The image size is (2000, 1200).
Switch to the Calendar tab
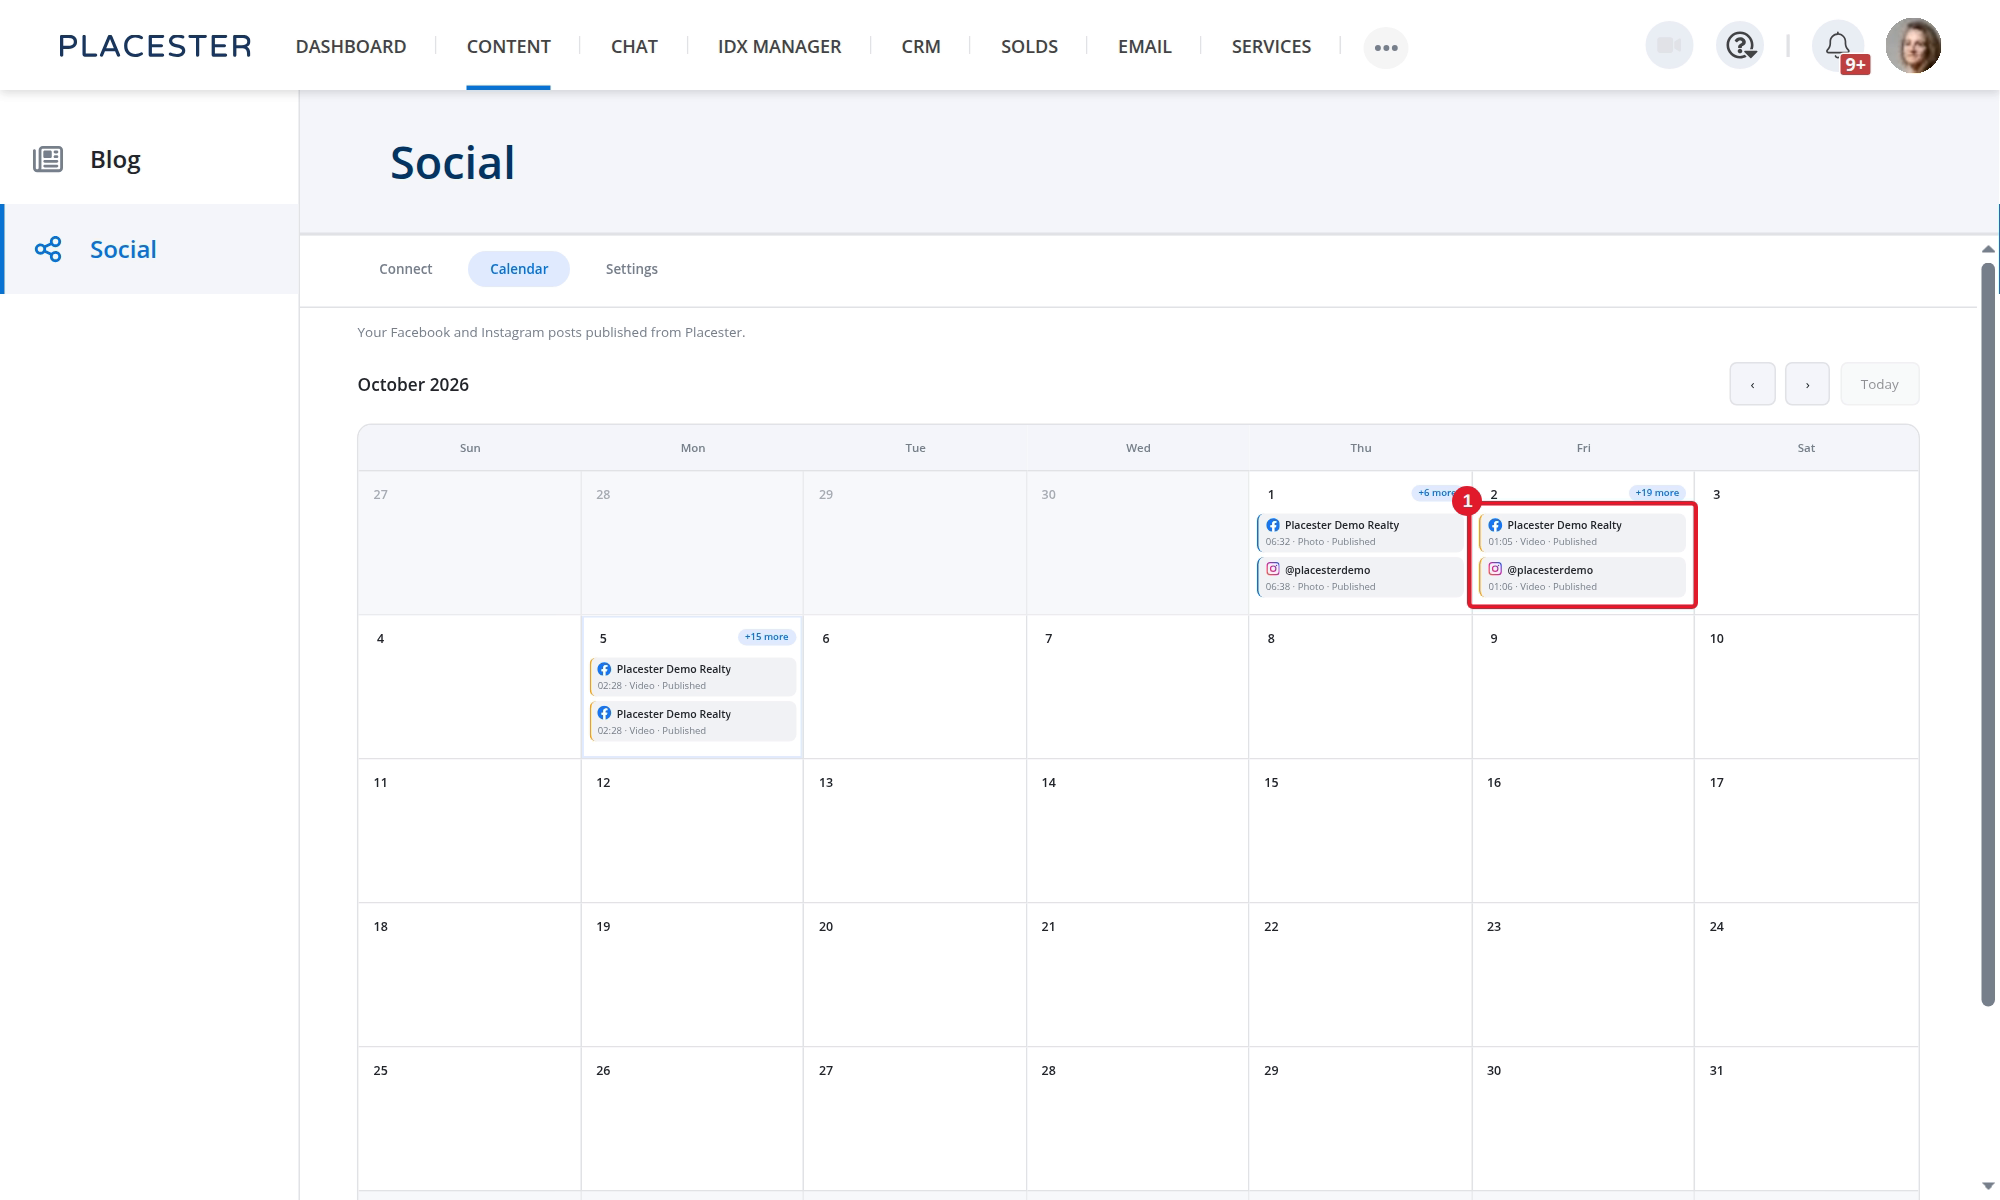tap(519, 269)
